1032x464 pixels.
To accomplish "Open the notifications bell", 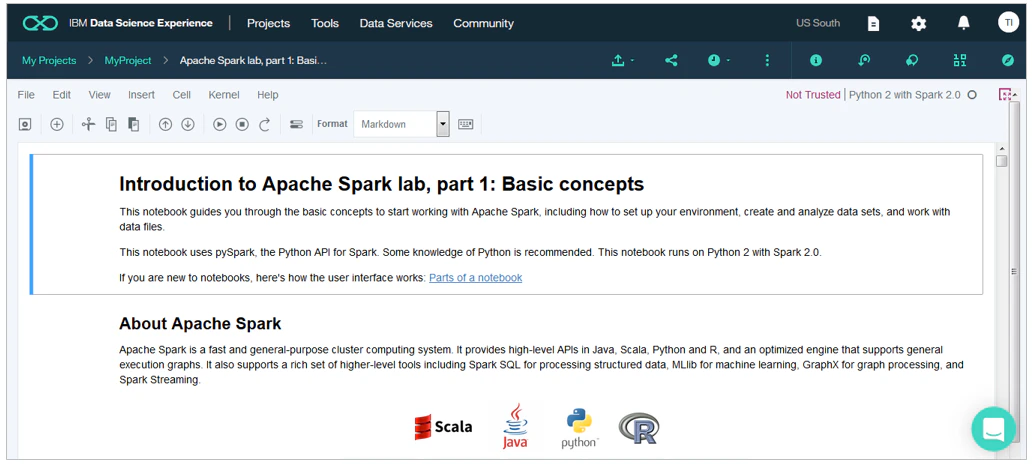I will (x=964, y=23).
